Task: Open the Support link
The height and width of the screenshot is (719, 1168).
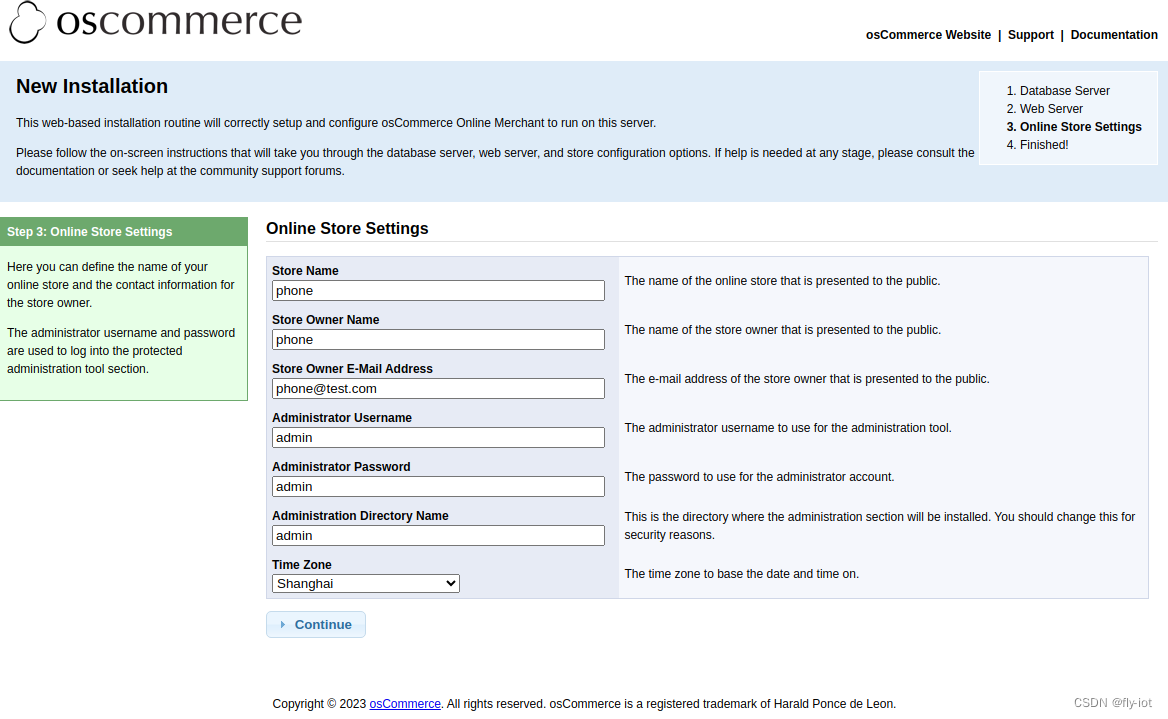Action: 1031,35
